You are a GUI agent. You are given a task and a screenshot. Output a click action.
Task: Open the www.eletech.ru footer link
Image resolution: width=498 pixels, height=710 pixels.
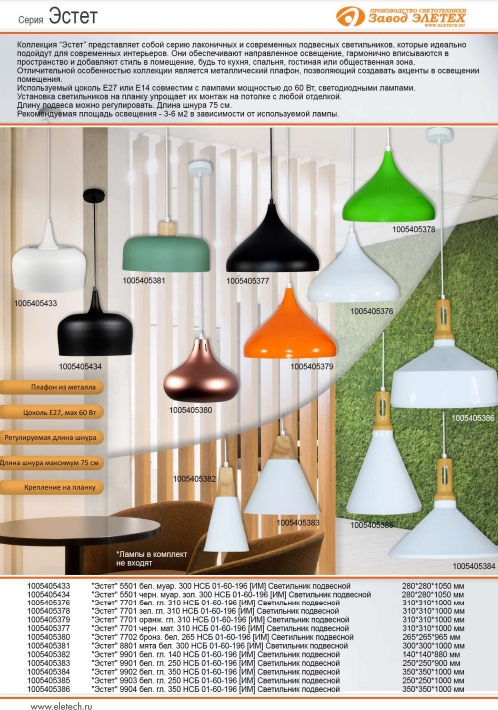61,705
